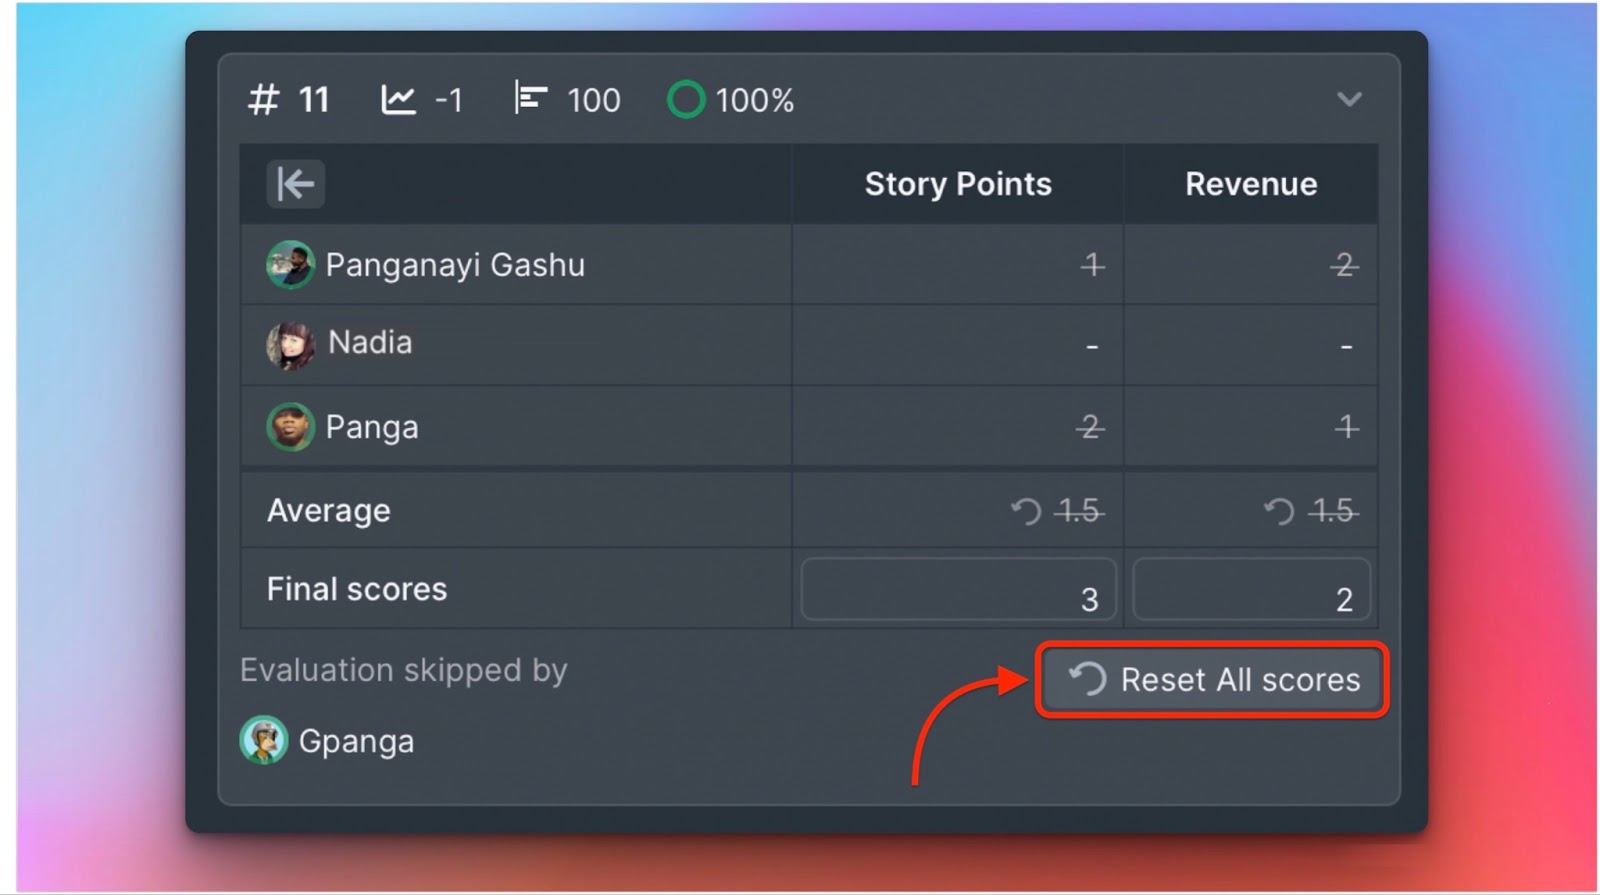This screenshot has height=895, width=1600.
Task: Select the Revenue column header
Action: click(x=1250, y=184)
